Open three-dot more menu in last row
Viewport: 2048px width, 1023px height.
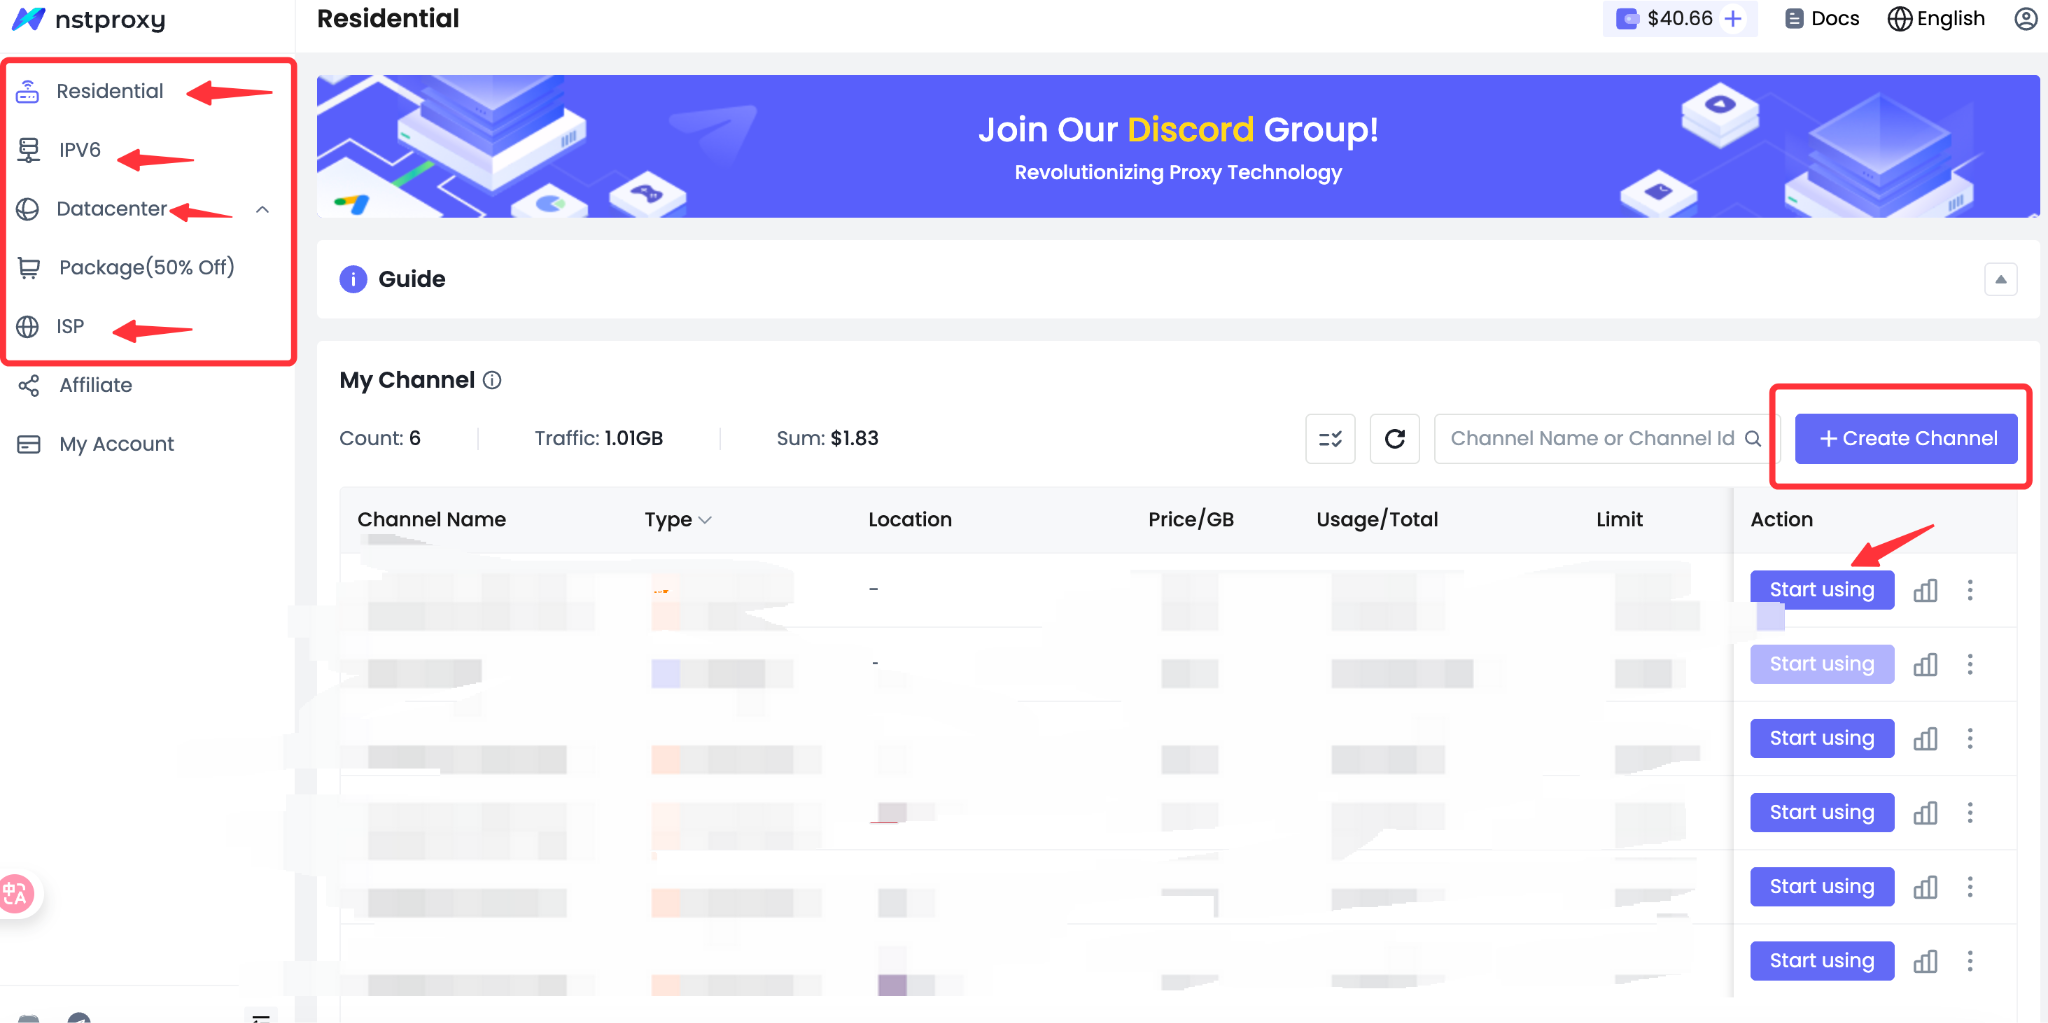[x=1970, y=961]
